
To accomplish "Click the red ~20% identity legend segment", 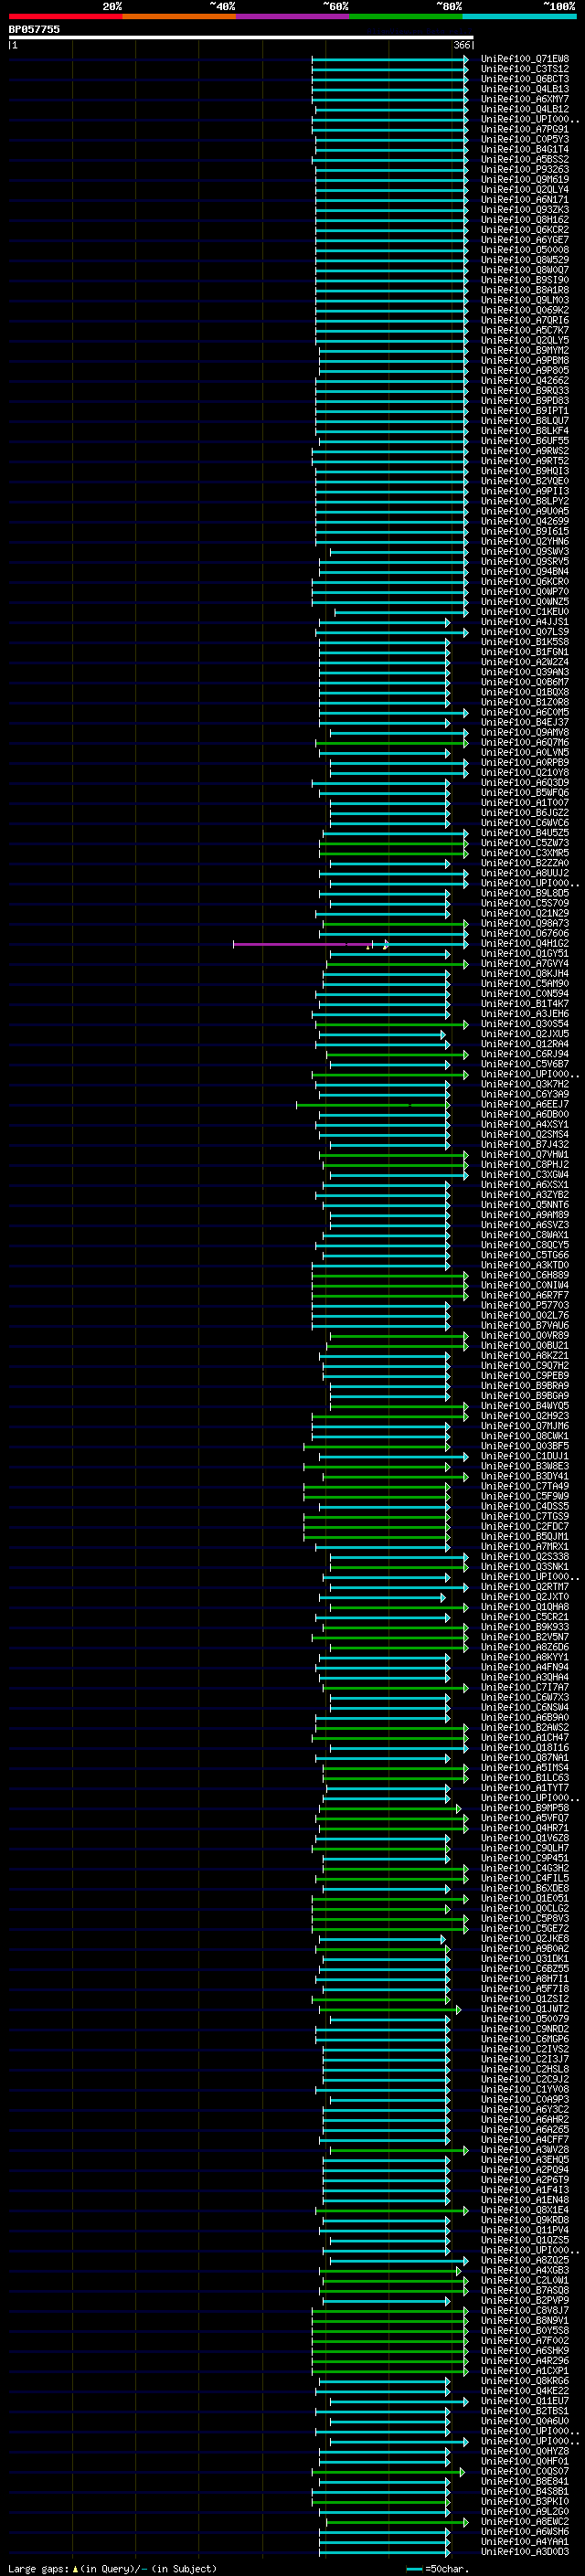I will pos(65,16).
